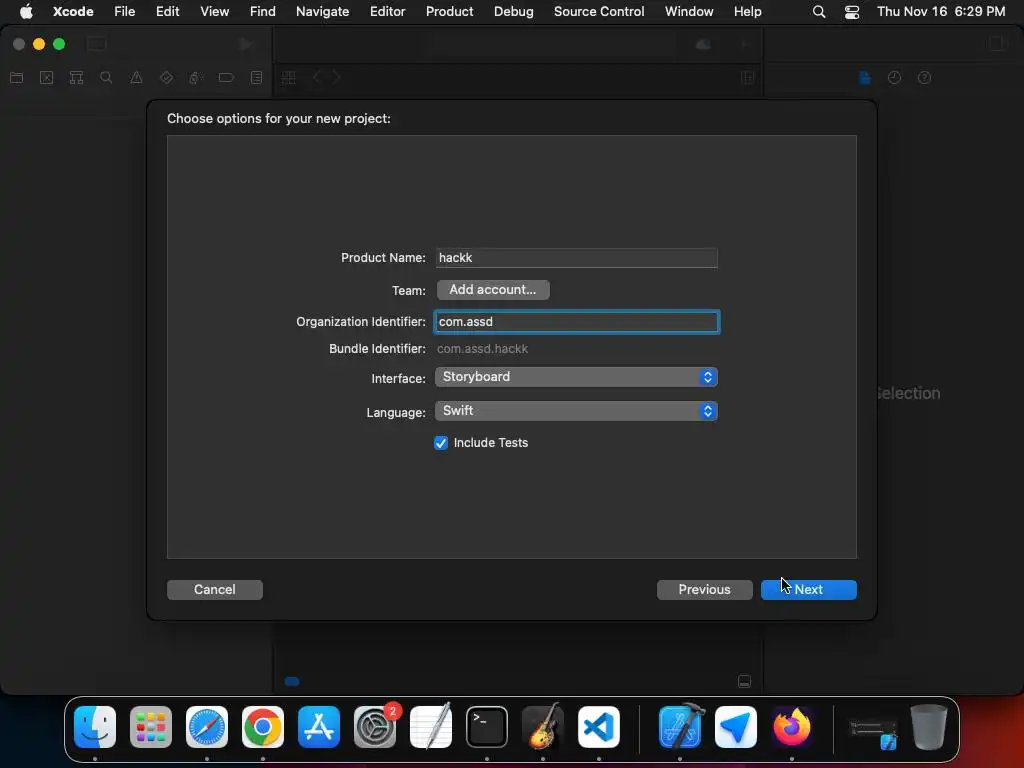
Task: Show the Report navigator icon
Action: [x=256, y=78]
